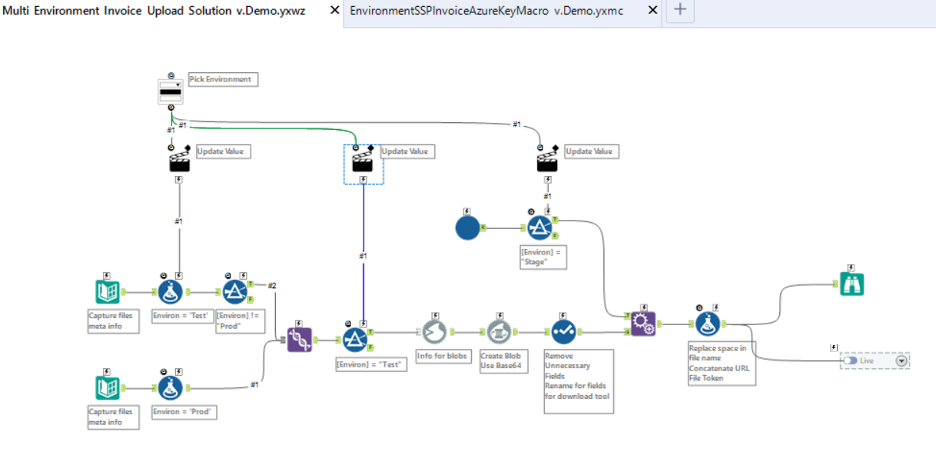Click the Update Value action above the Stage filter
The image size is (936, 456).
click(x=547, y=162)
